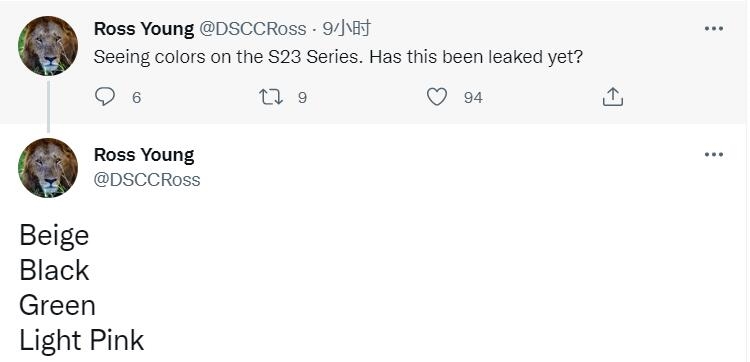Image resolution: width=750 pixels, height=362 pixels.
Task: Click the lion avatar on the second tweet
Action: pyautogui.click(x=48, y=168)
